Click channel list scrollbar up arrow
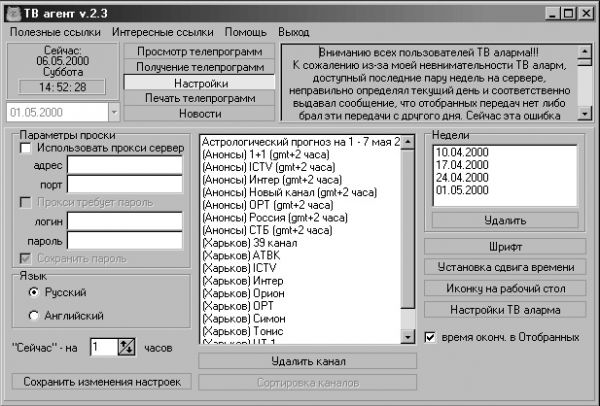This screenshot has width=600, height=406. [408, 142]
